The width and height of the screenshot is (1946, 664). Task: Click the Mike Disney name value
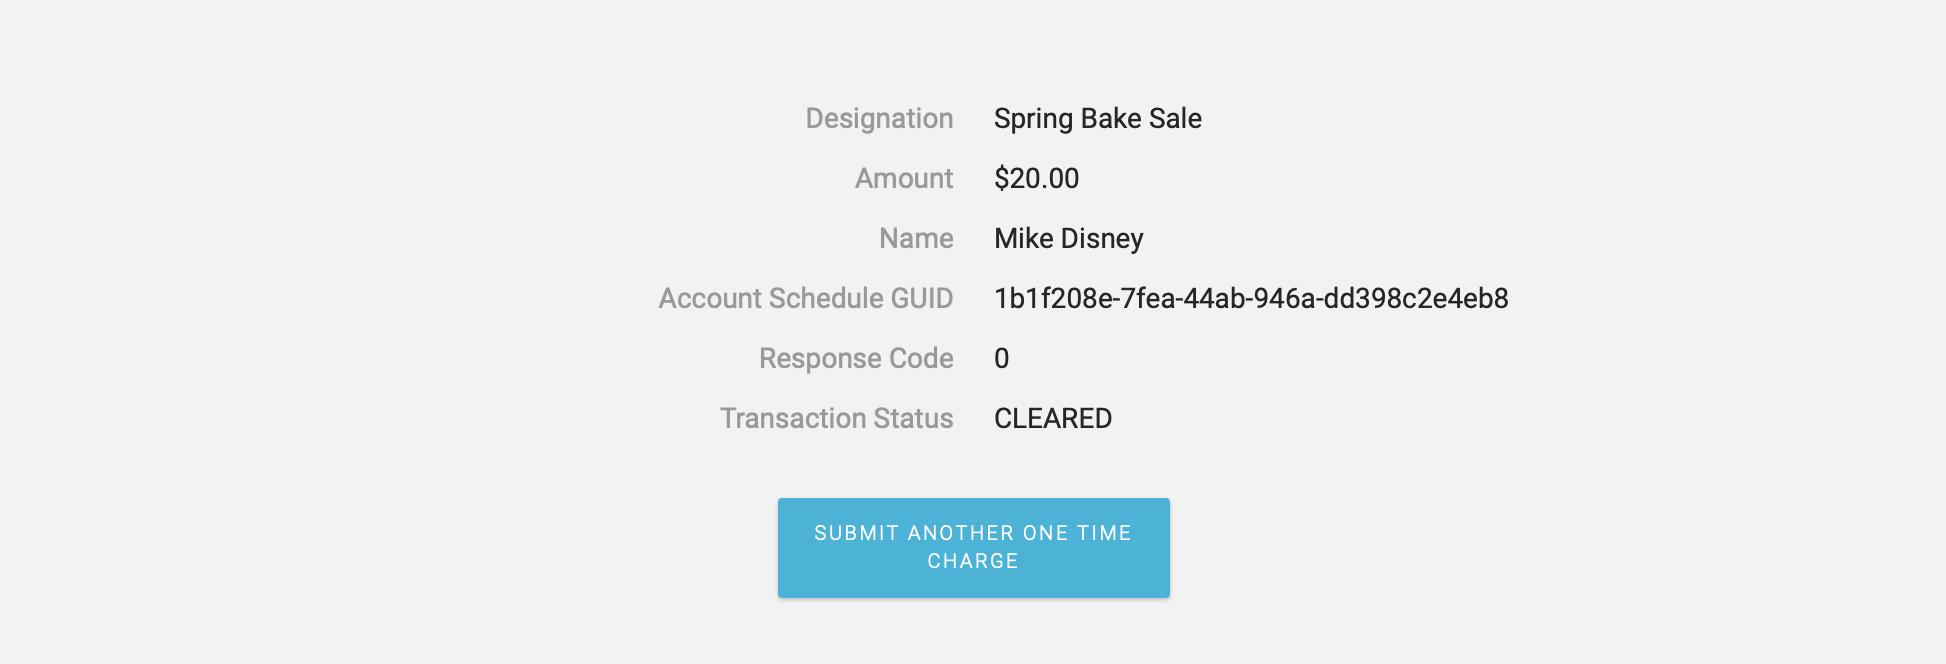(x=1068, y=238)
